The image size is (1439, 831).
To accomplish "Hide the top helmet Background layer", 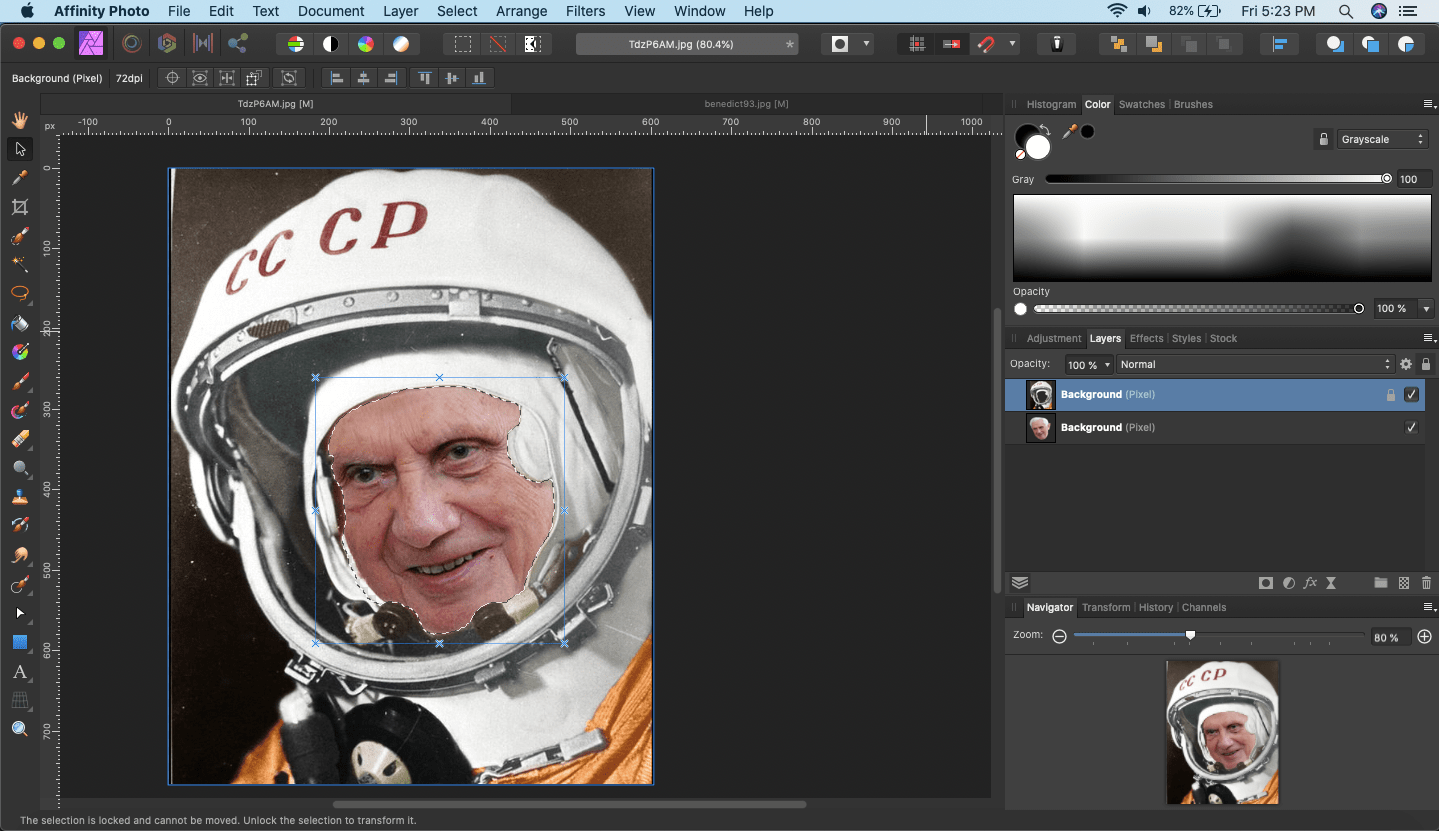I will pyautogui.click(x=1411, y=395).
